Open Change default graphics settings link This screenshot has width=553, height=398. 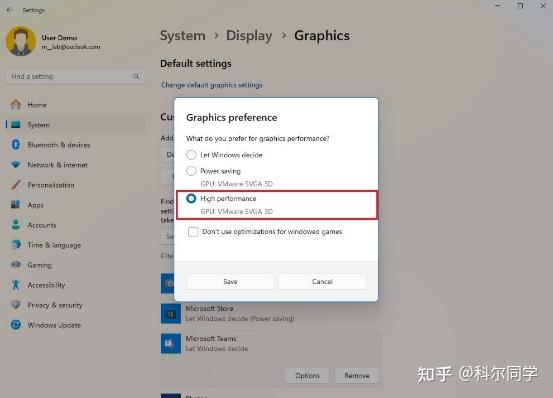[212, 85]
